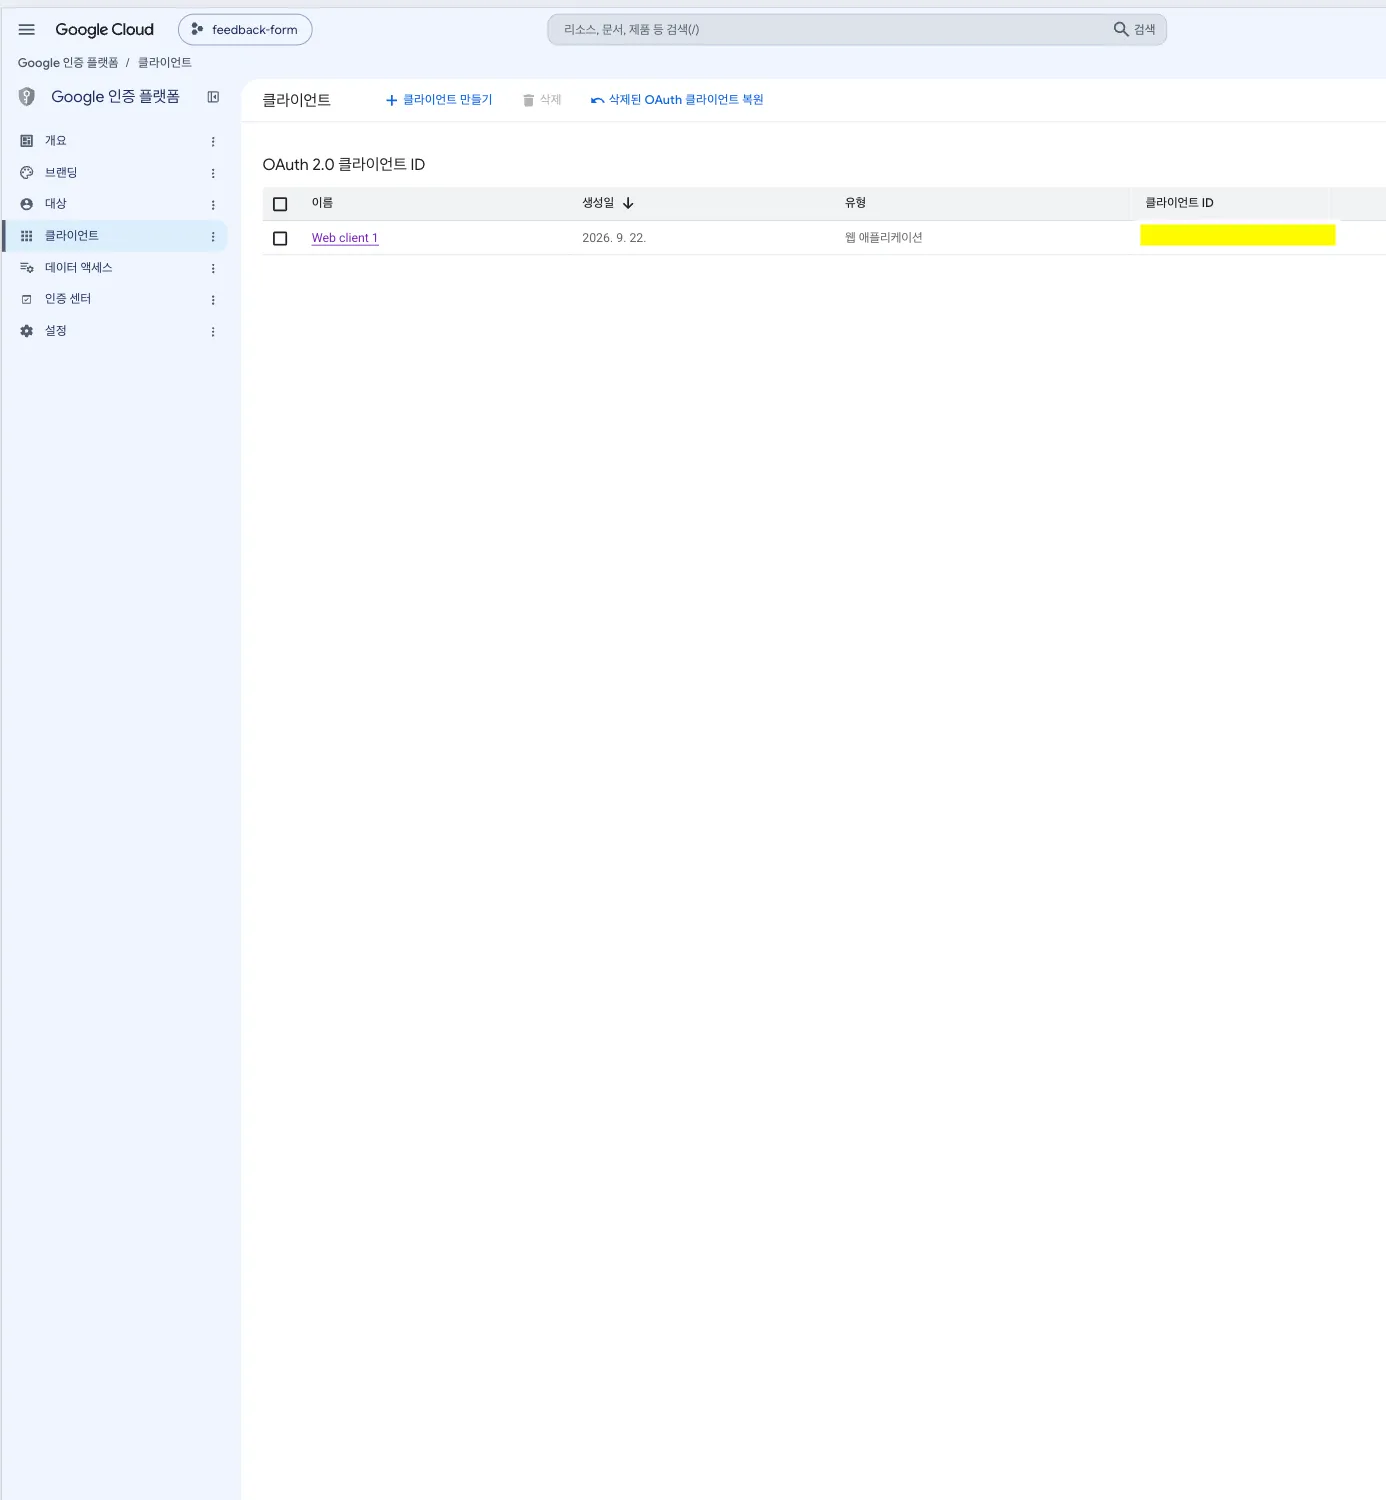This screenshot has width=1386, height=1500.
Task: Open the 데이터 액세스 sidebar item
Action: pyautogui.click(x=114, y=268)
